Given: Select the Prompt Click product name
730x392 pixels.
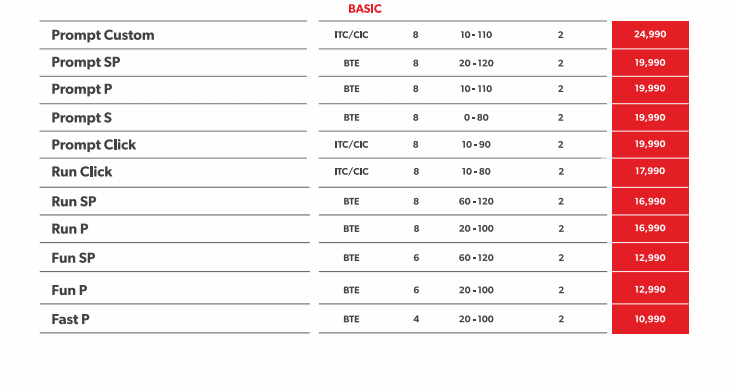Looking at the screenshot, I should pos(94,145).
